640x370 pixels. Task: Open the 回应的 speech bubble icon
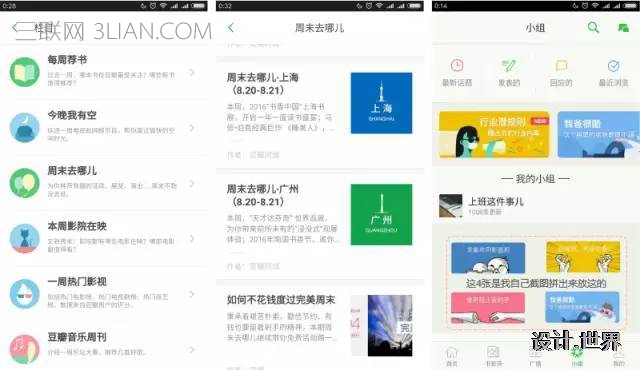[562, 65]
